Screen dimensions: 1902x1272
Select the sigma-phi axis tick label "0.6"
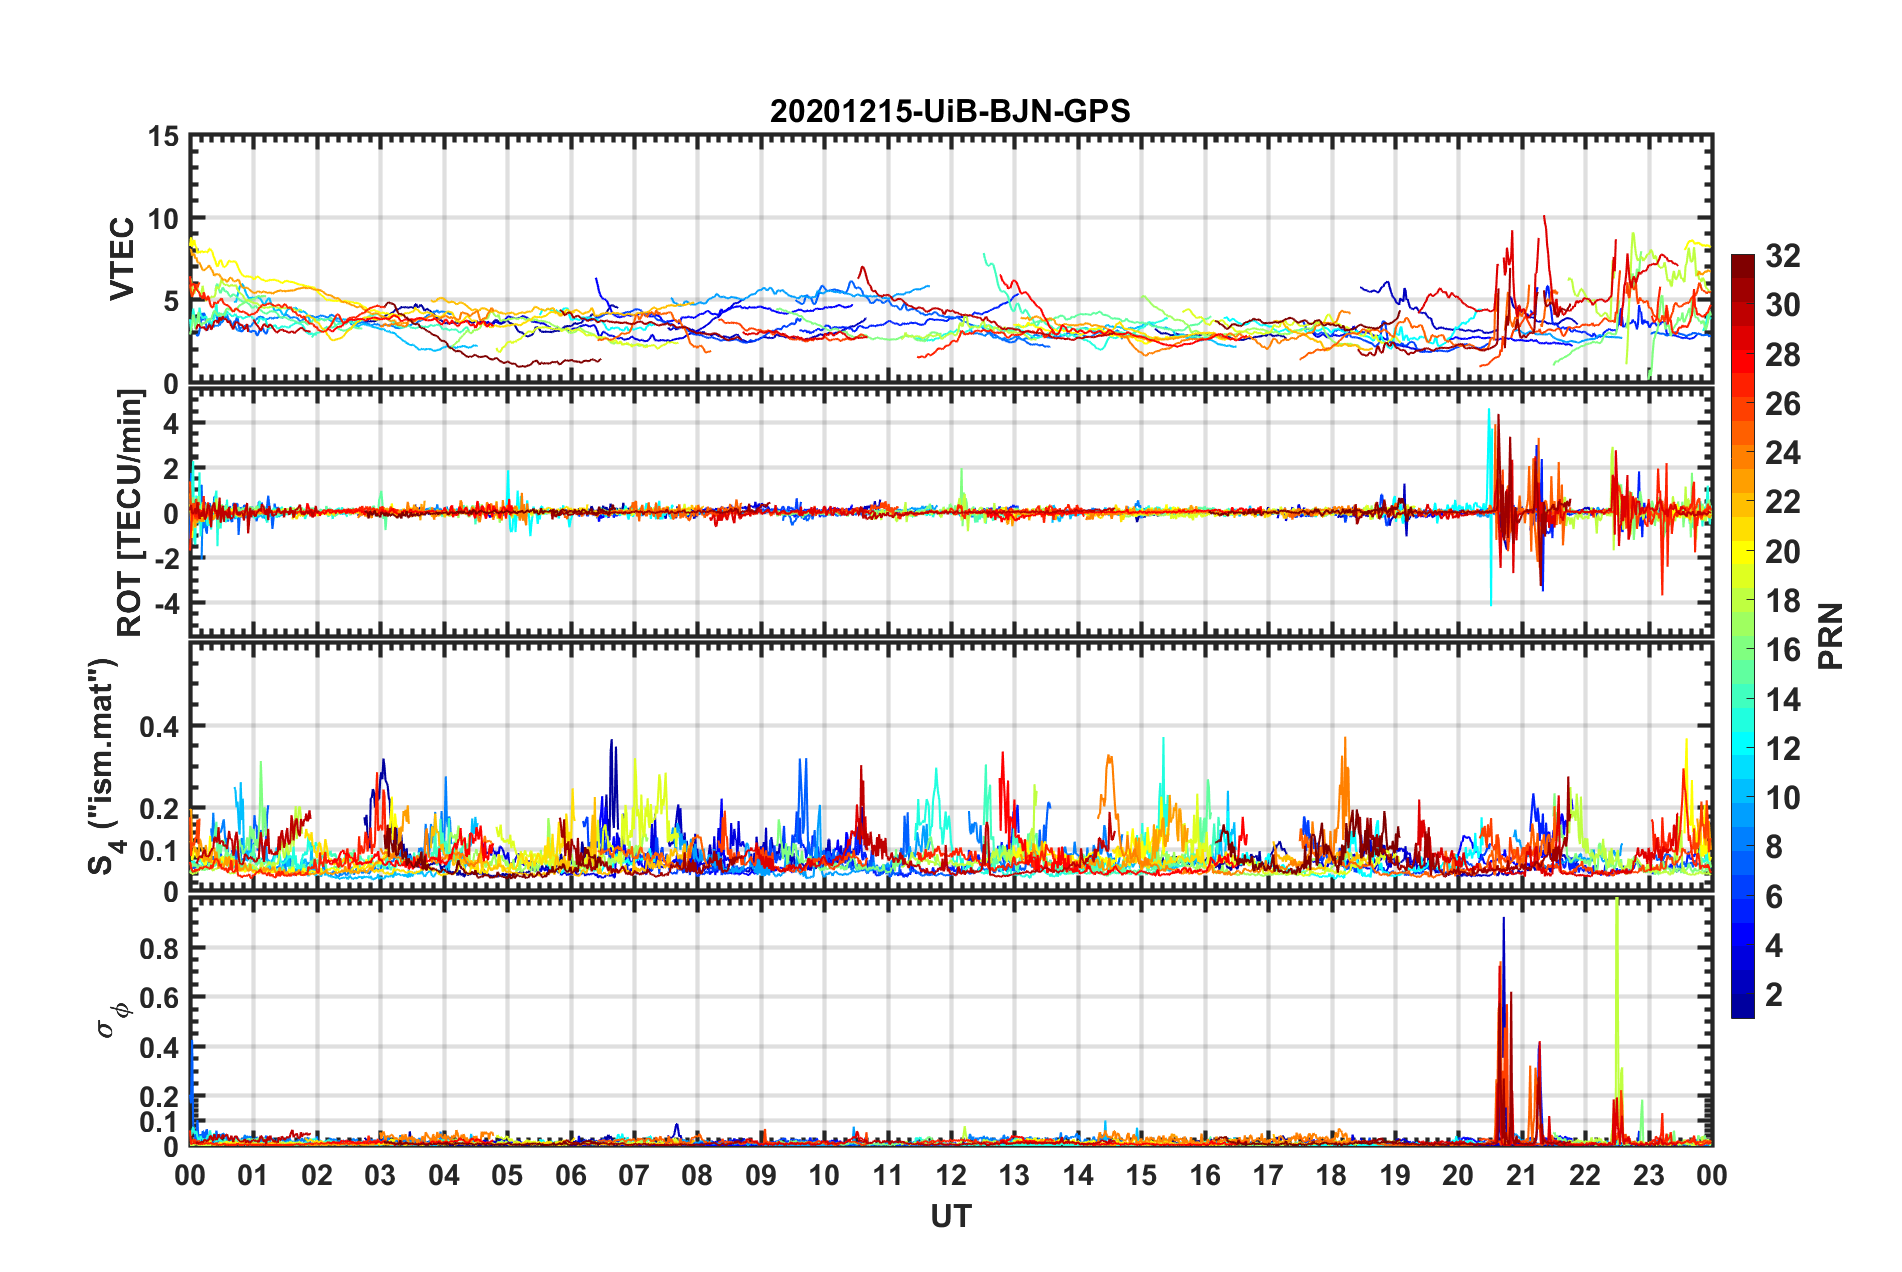click(x=160, y=998)
